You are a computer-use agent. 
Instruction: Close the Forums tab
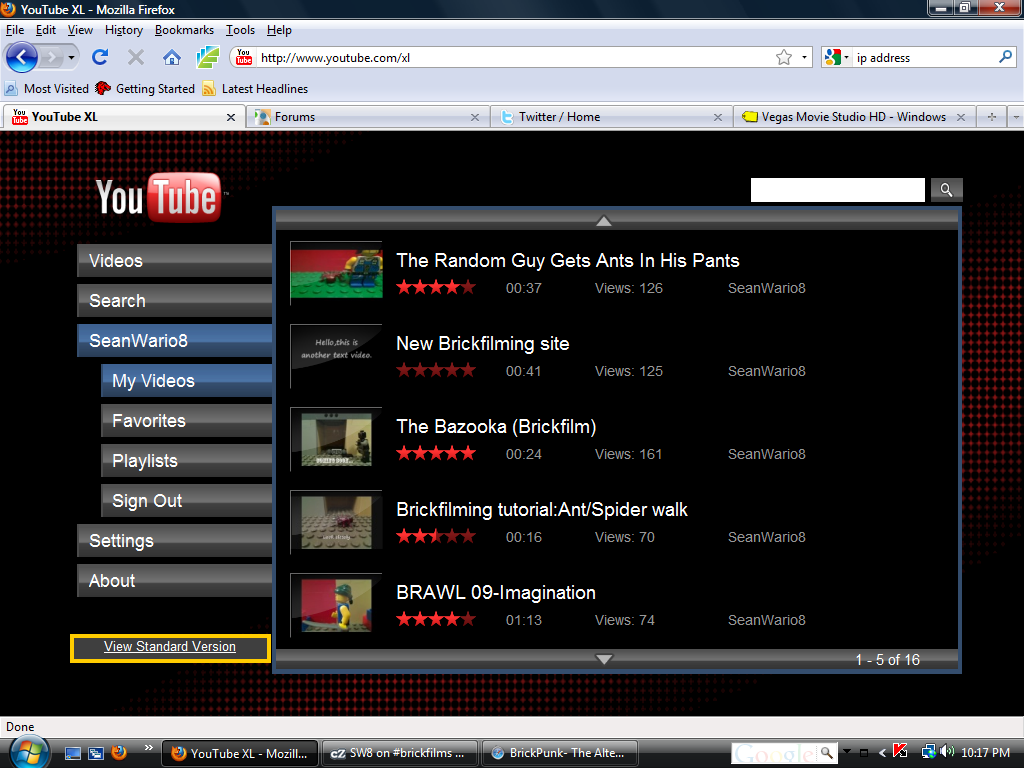475,118
